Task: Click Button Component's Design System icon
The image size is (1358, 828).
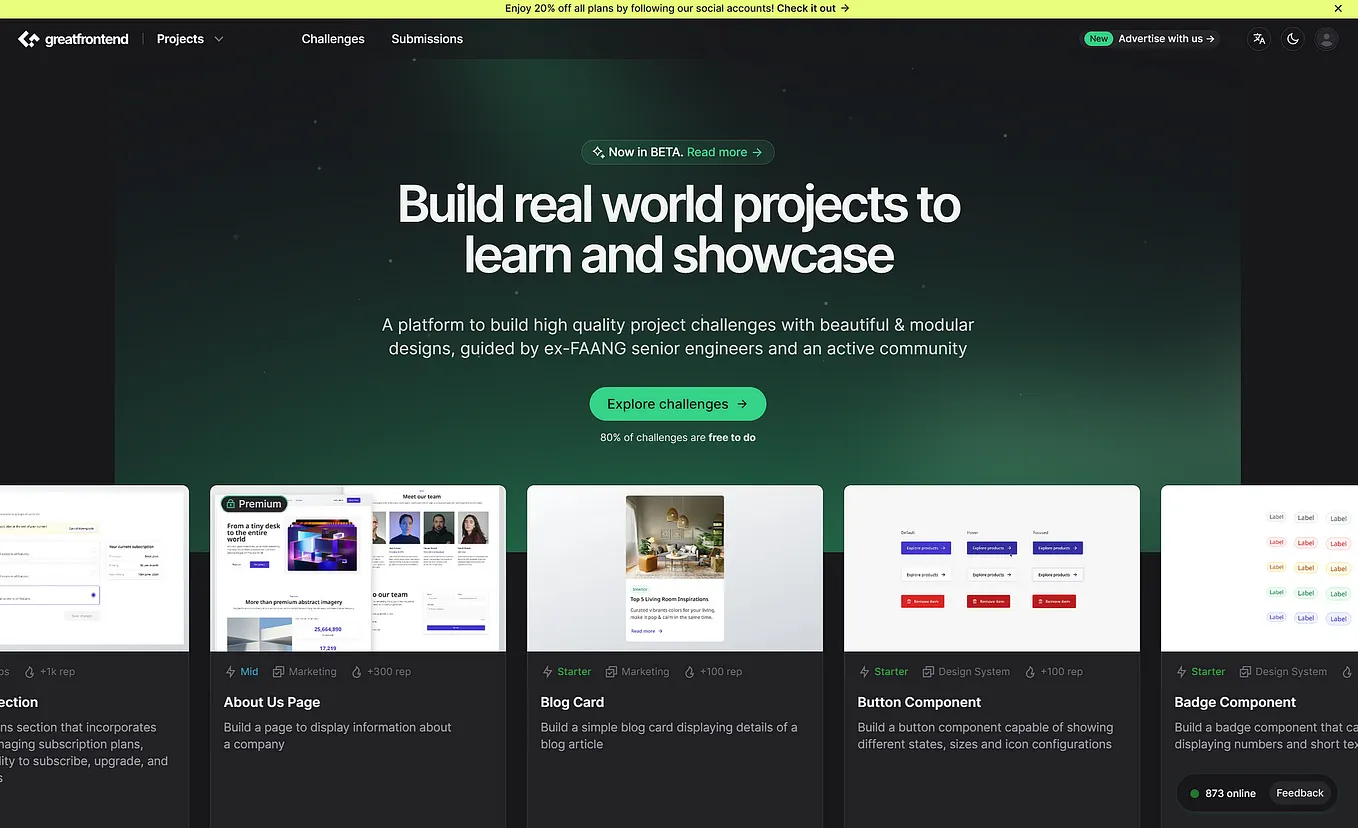Action: (928, 672)
